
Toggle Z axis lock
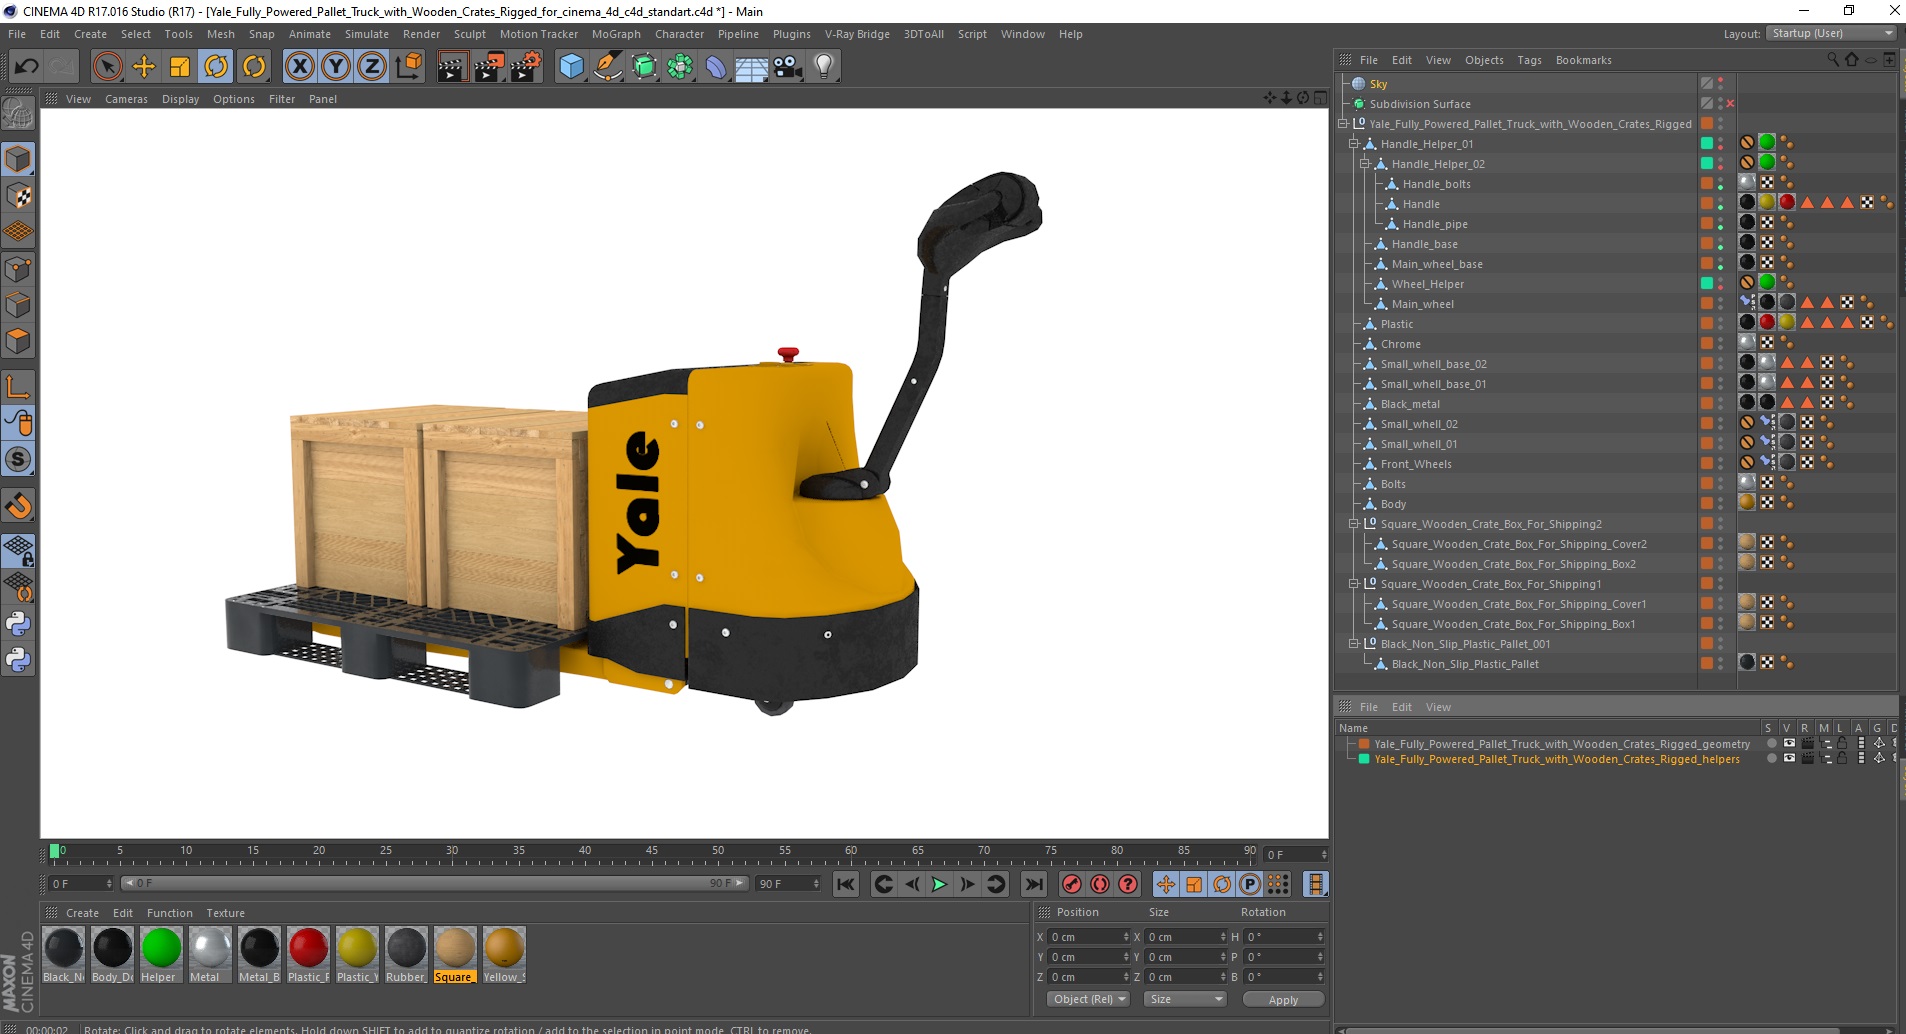tap(372, 66)
